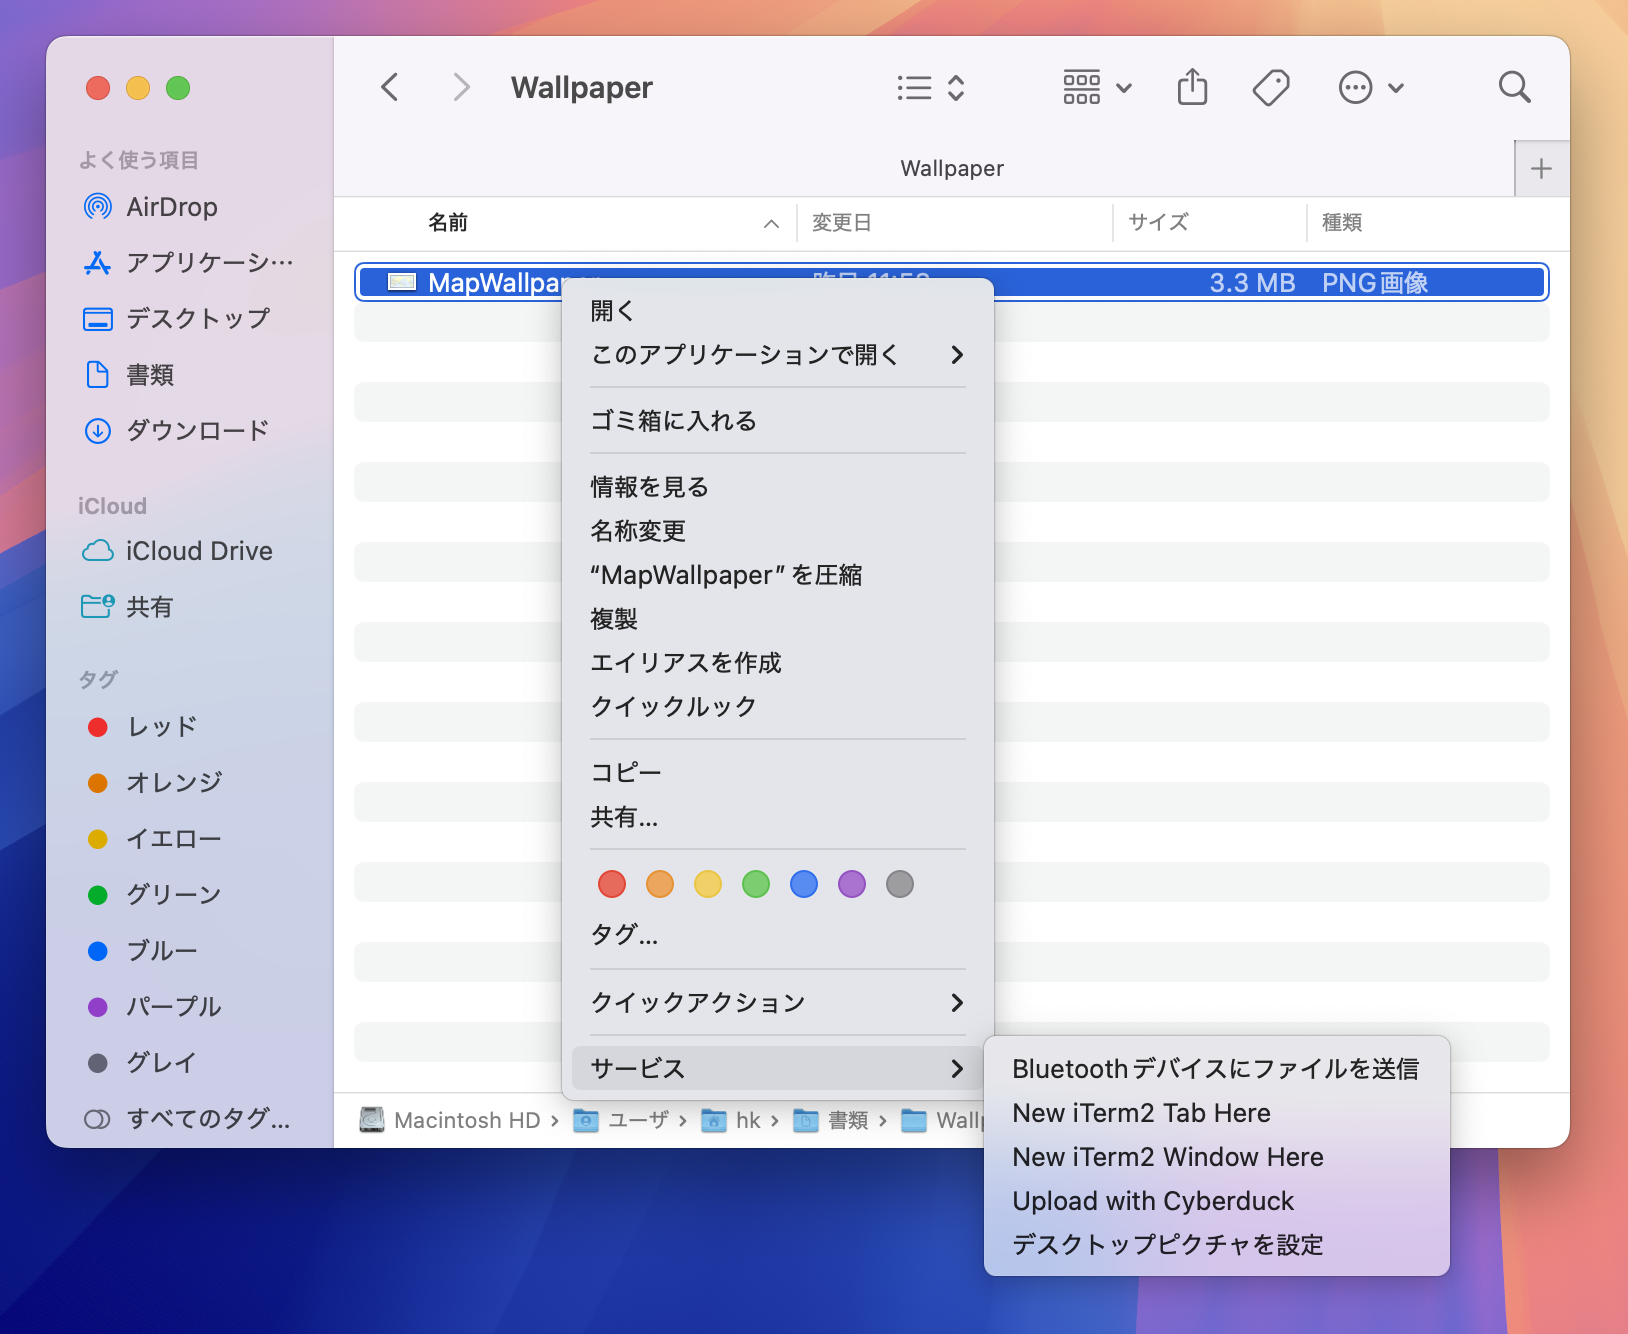Open the クイックアクション submenu
Screen dimensions: 1628x1334
697,1002
